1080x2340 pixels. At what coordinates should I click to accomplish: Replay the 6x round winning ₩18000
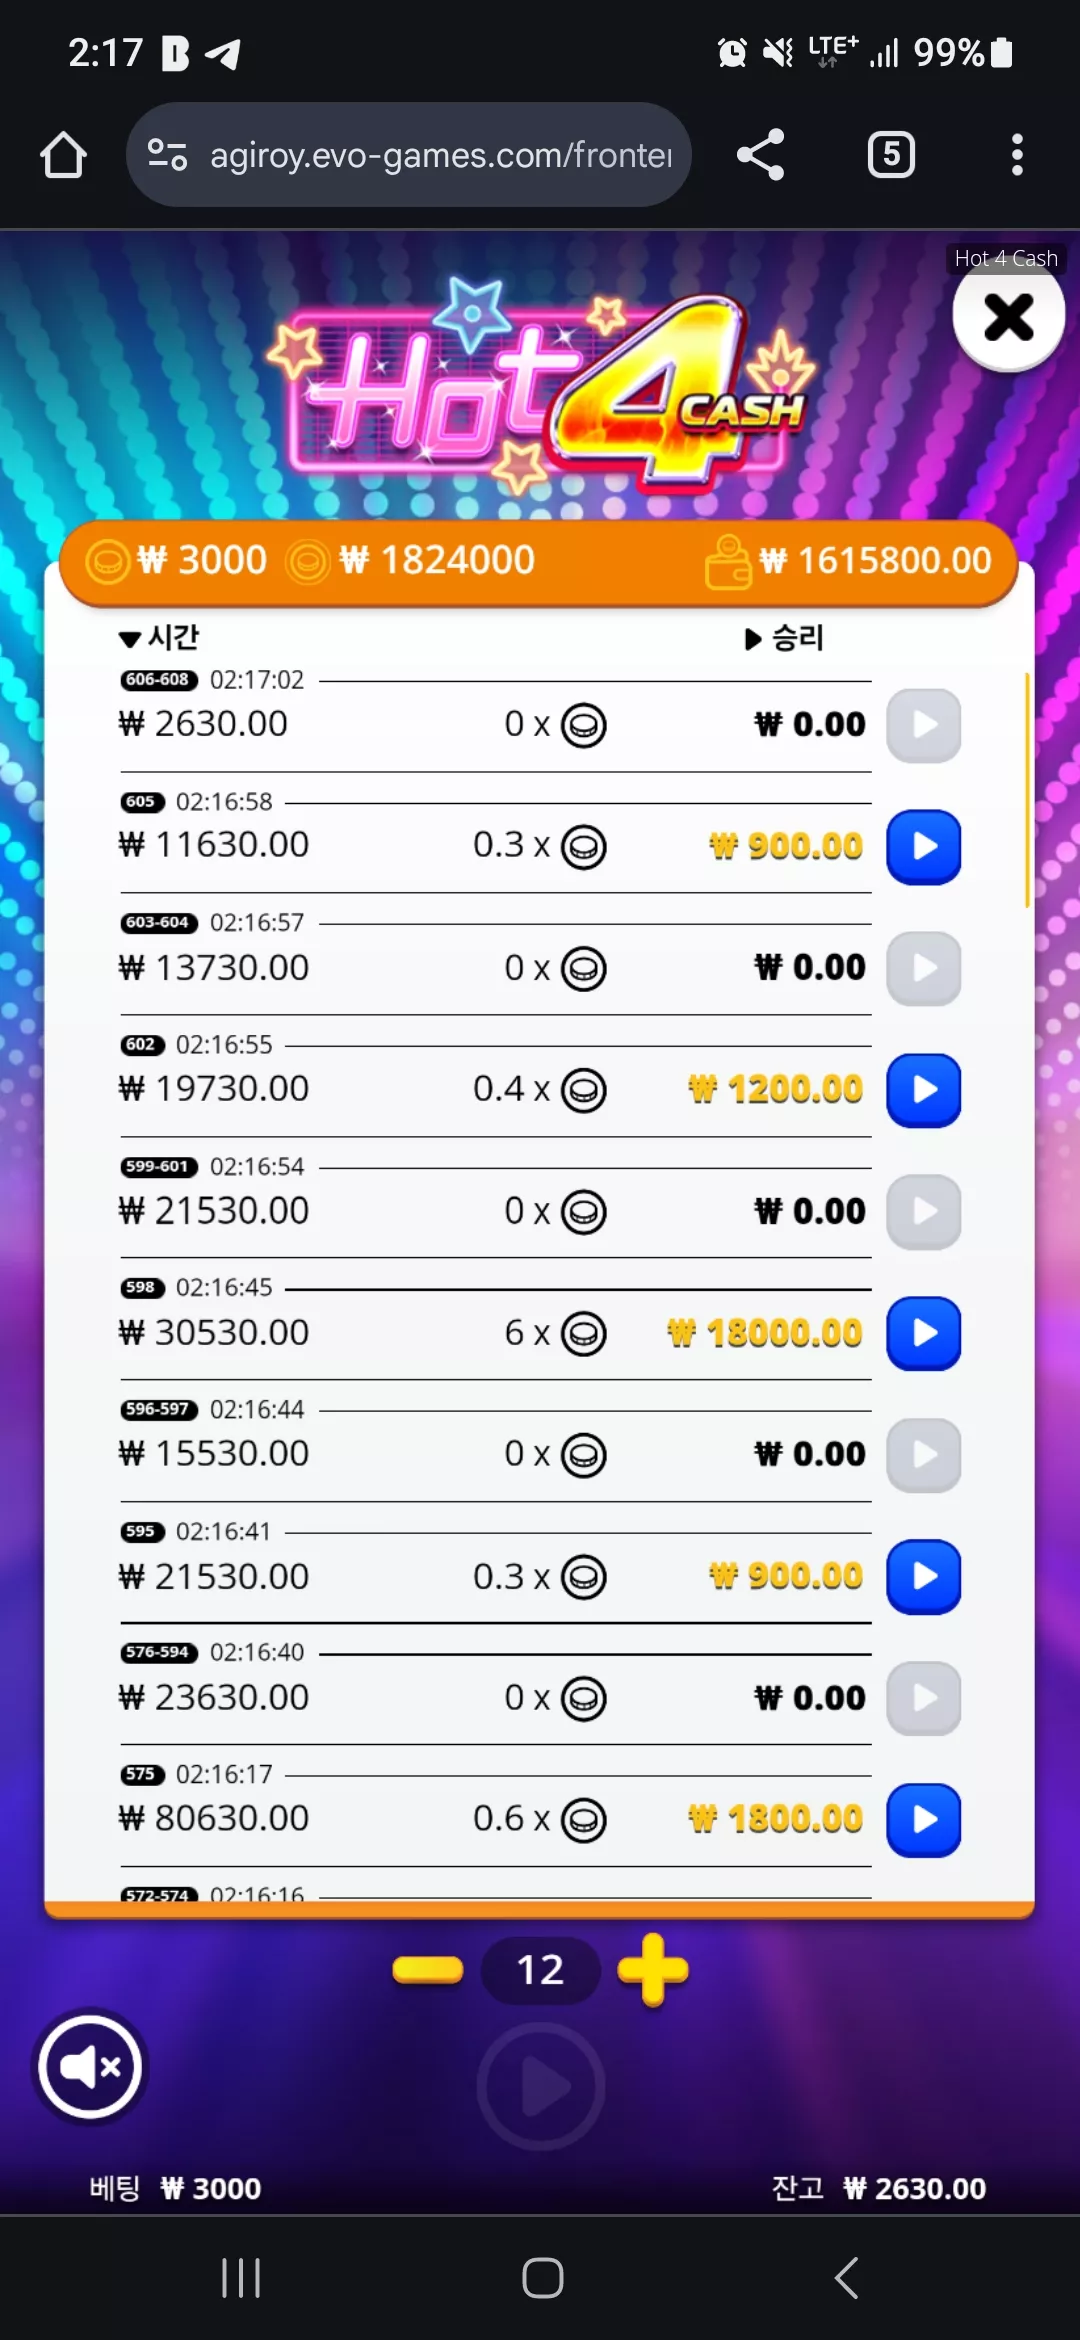pyautogui.click(x=923, y=1333)
